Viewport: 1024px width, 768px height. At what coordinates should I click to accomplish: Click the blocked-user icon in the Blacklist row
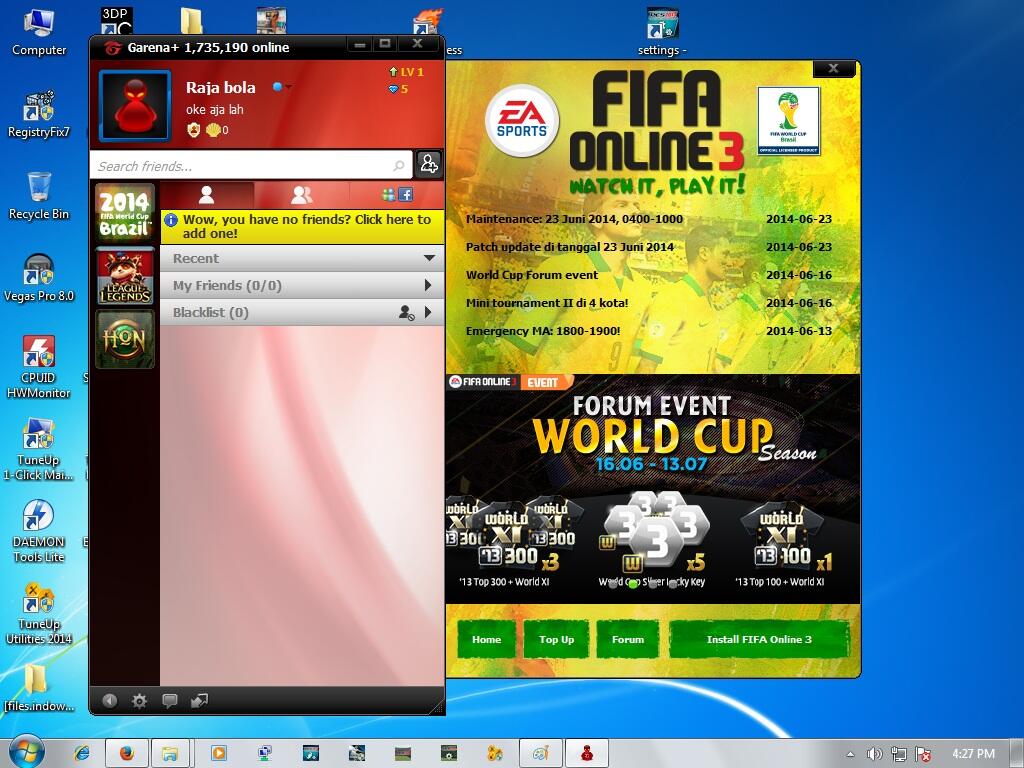(406, 313)
